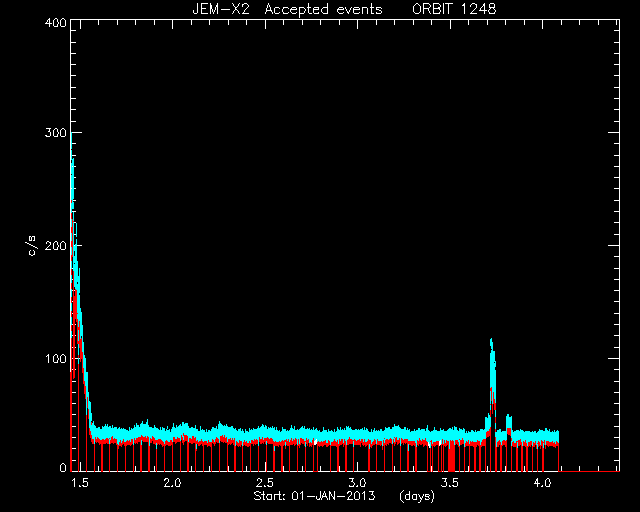Click the y-axis label c/s
640x512 pixels.
[x=33, y=245]
